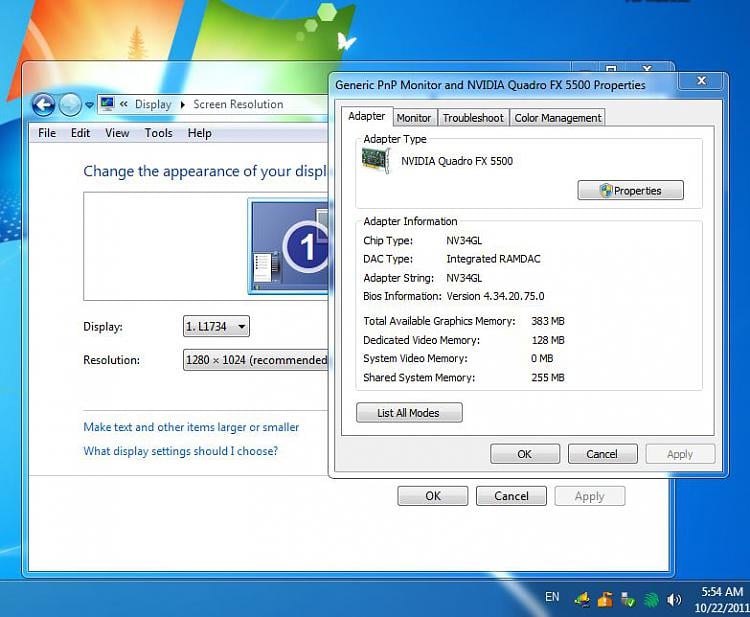Click the 383 MB total graphics memory value
750x617 pixels.
point(548,321)
